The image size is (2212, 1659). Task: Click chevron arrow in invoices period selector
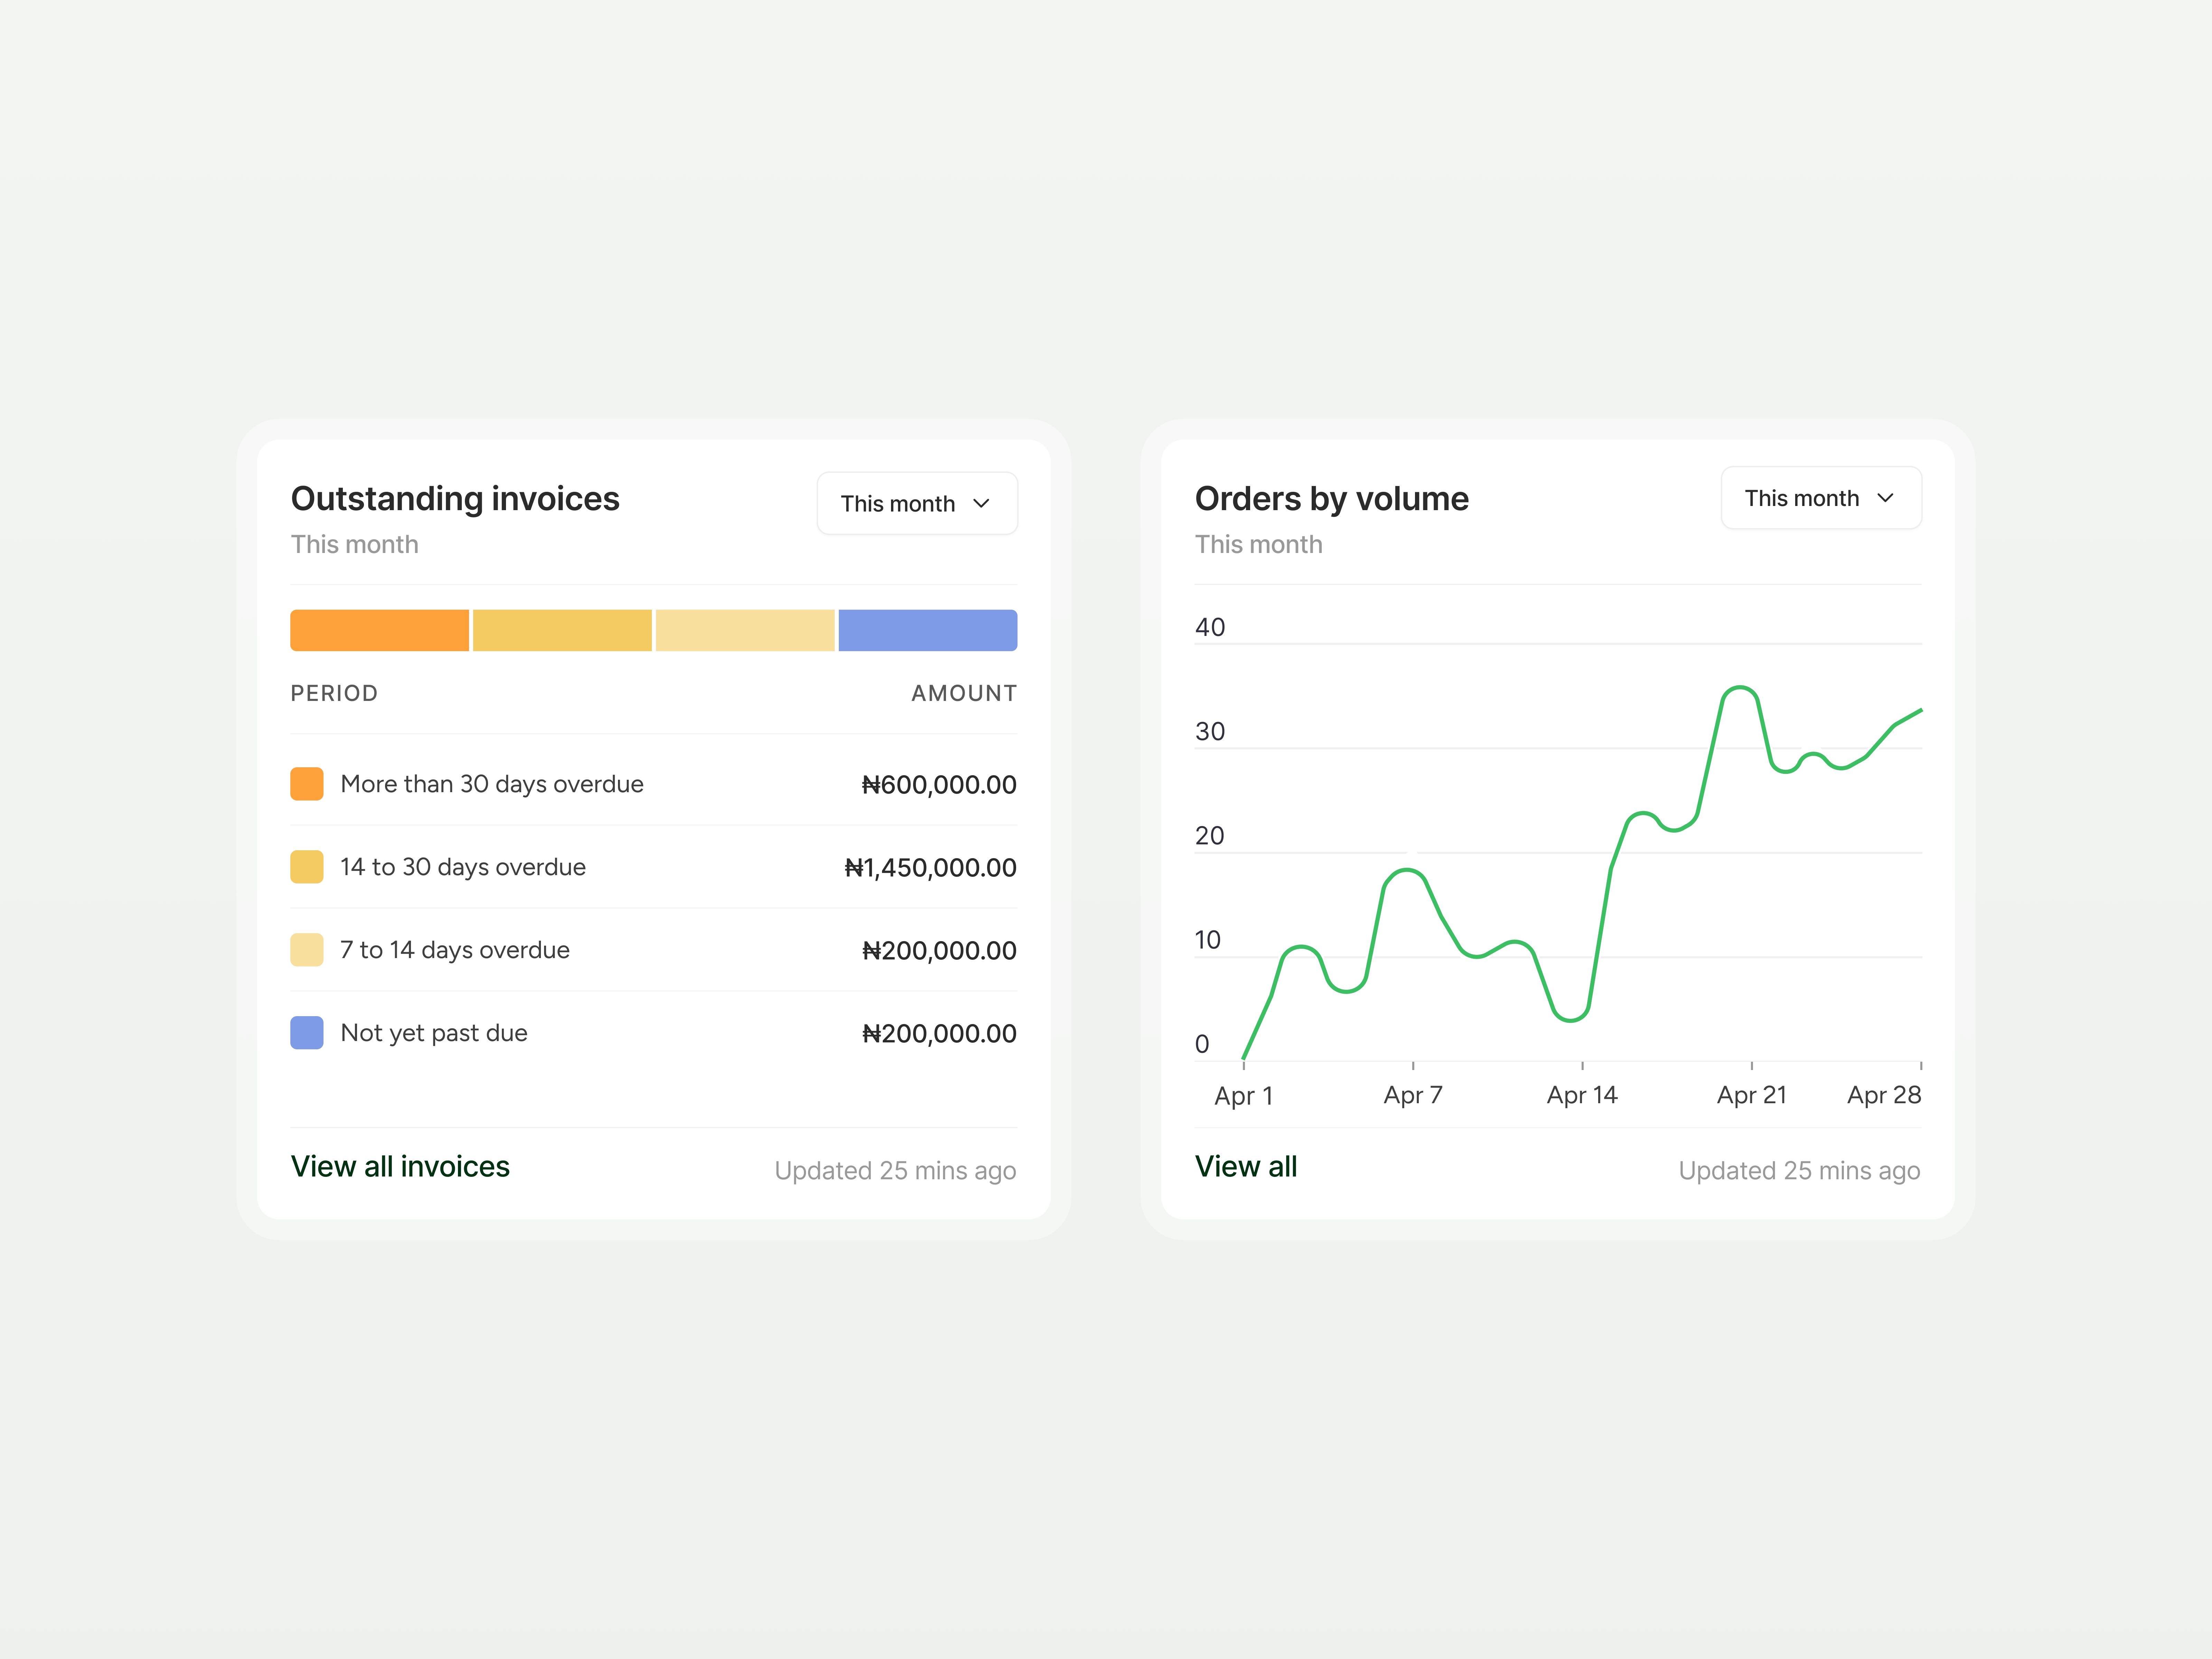tap(981, 503)
